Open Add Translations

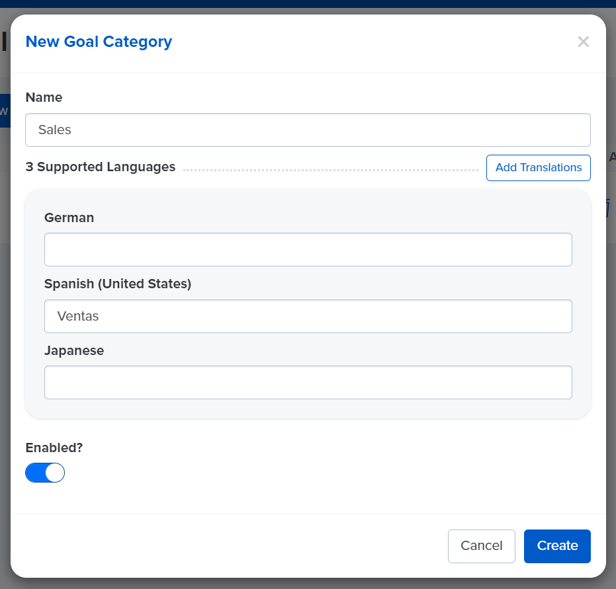[x=538, y=168]
